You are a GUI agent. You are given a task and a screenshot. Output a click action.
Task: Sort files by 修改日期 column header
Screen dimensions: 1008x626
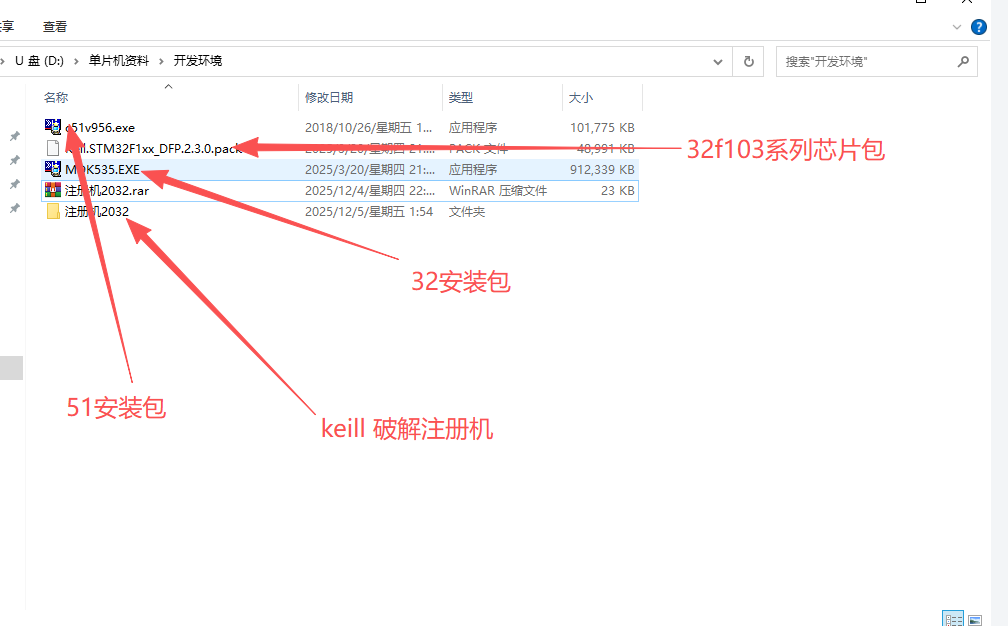tap(328, 98)
